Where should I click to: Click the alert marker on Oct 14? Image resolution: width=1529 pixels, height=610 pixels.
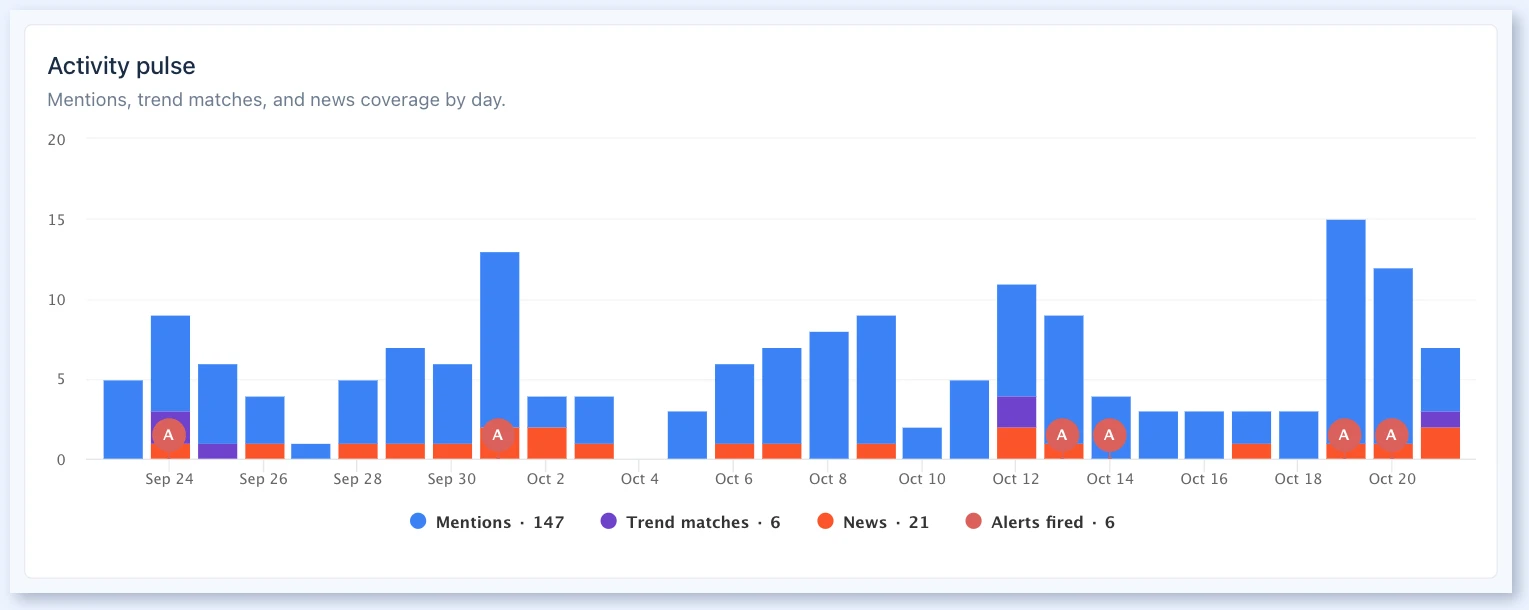(1109, 435)
